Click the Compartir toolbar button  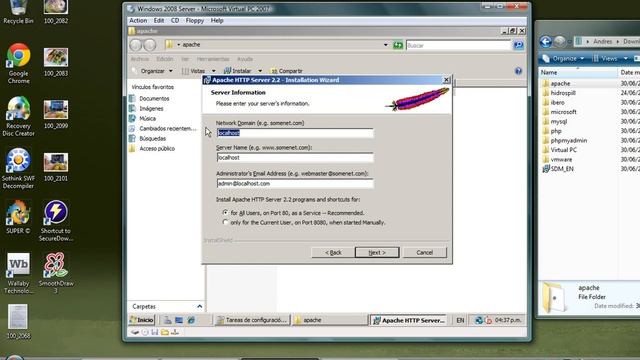[x=287, y=71]
